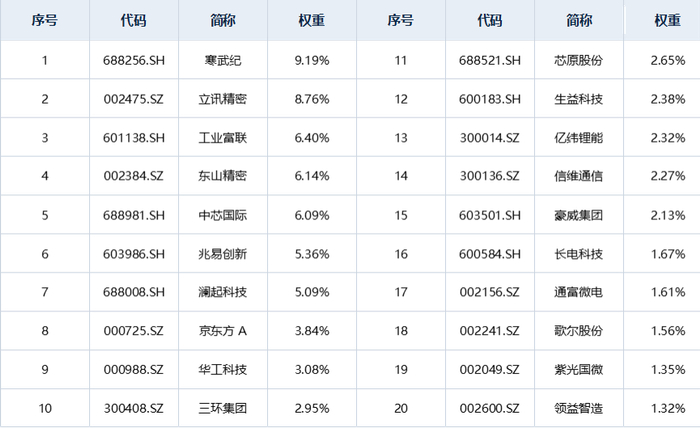Click code 002241.SZ
Image resolution: width=700 pixels, height=428 pixels.
click(x=490, y=331)
